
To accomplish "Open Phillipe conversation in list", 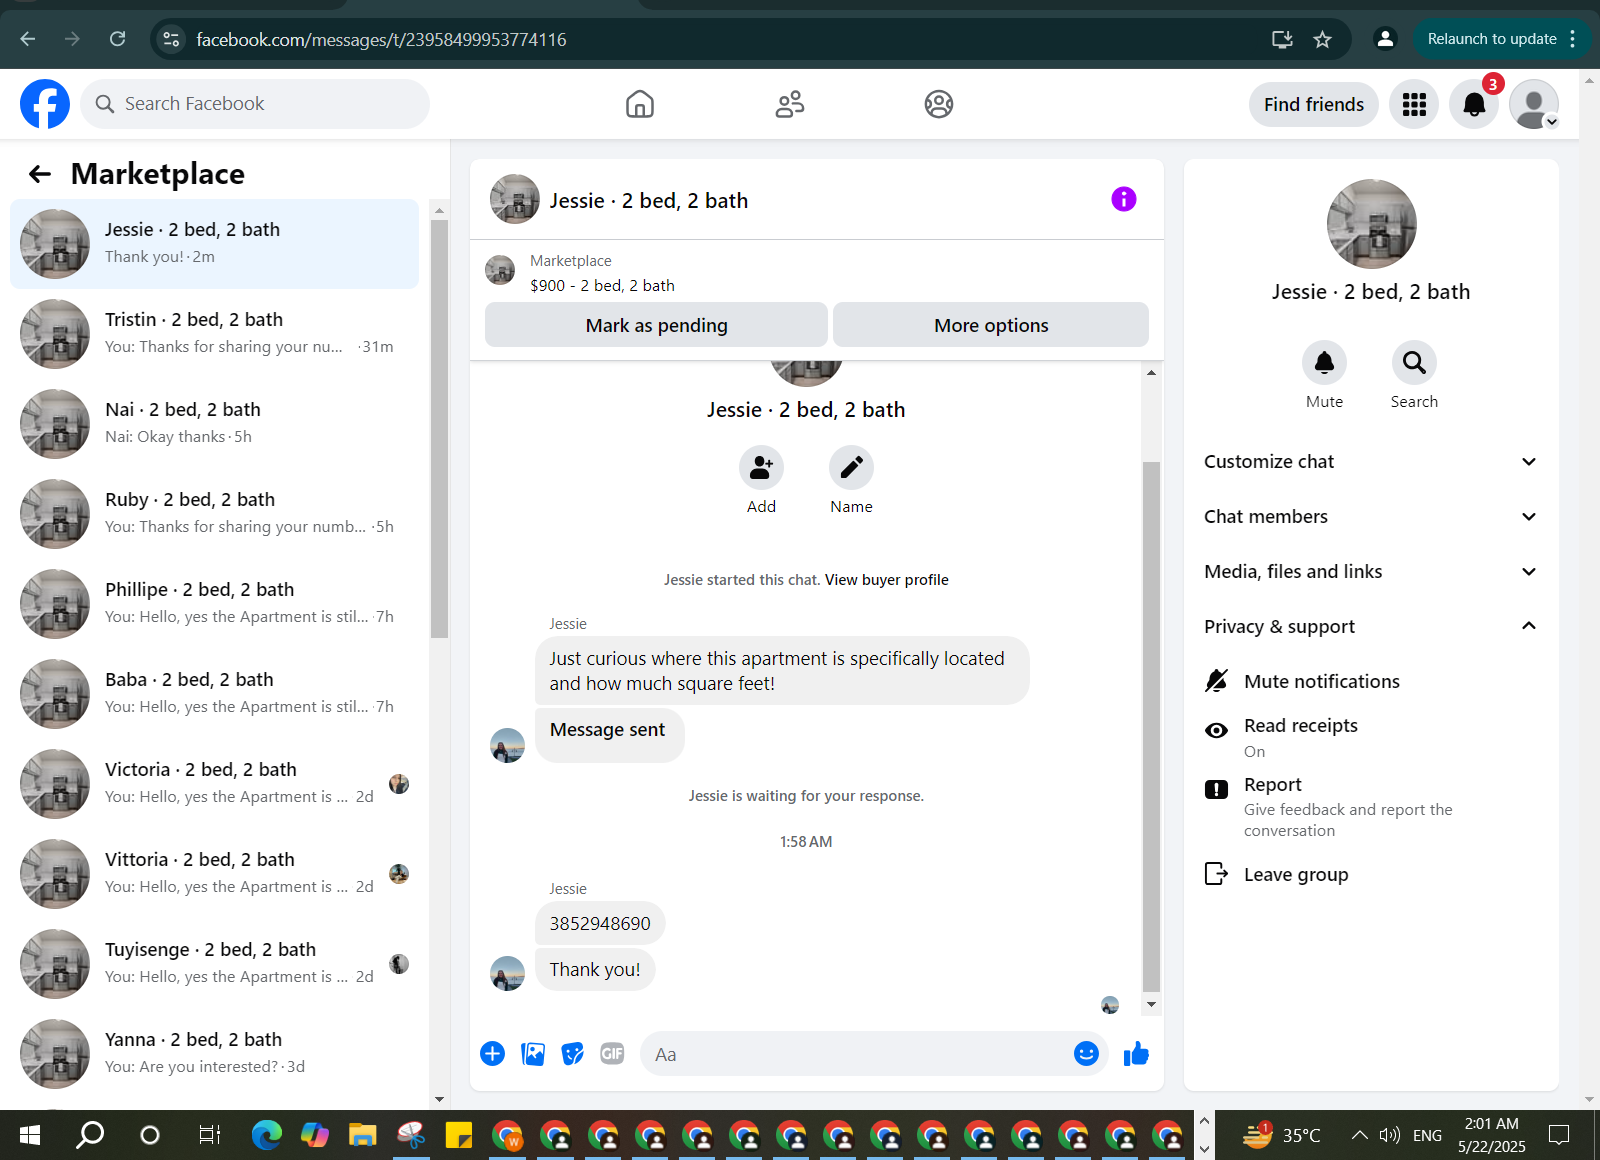I will click(215, 604).
